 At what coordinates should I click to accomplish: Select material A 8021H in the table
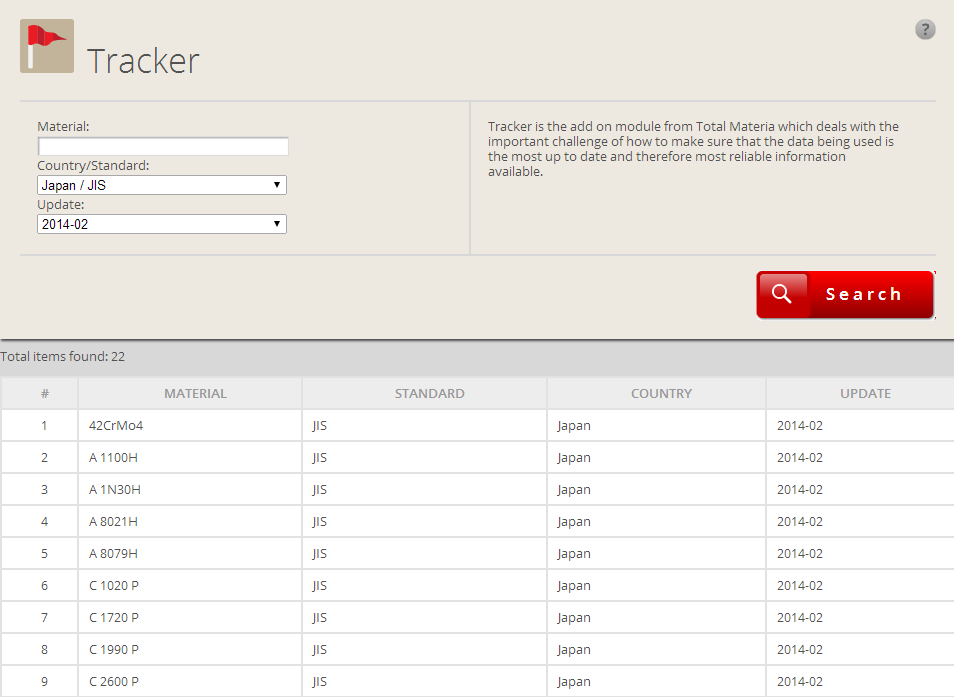click(x=113, y=522)
